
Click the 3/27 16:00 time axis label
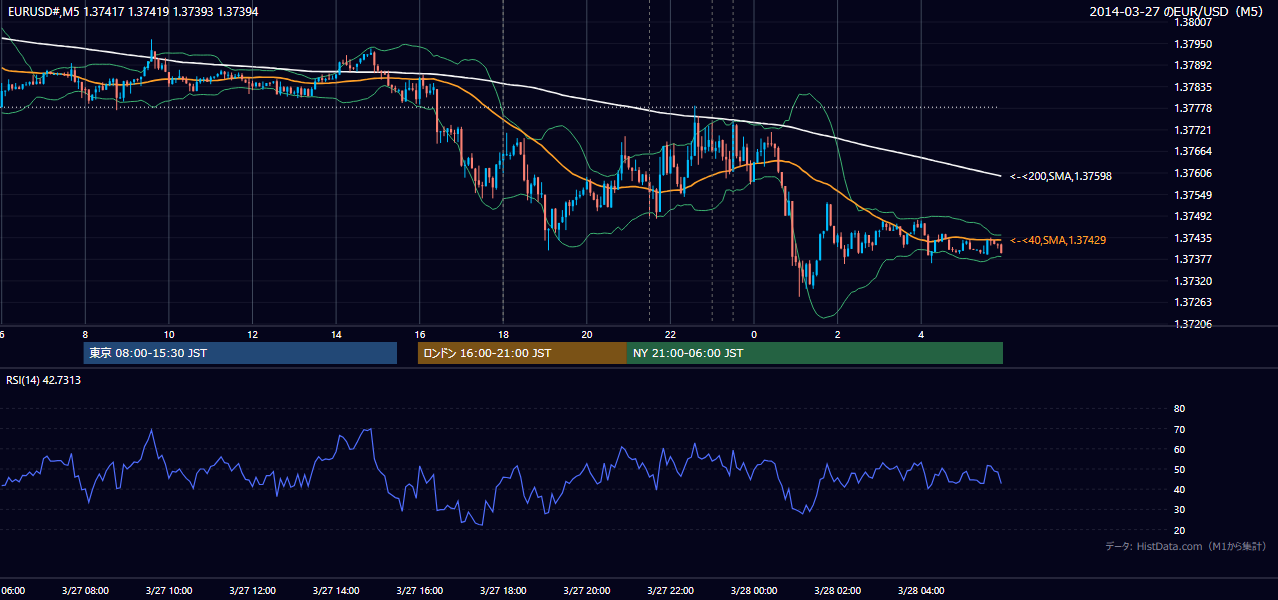click(419, 590)
